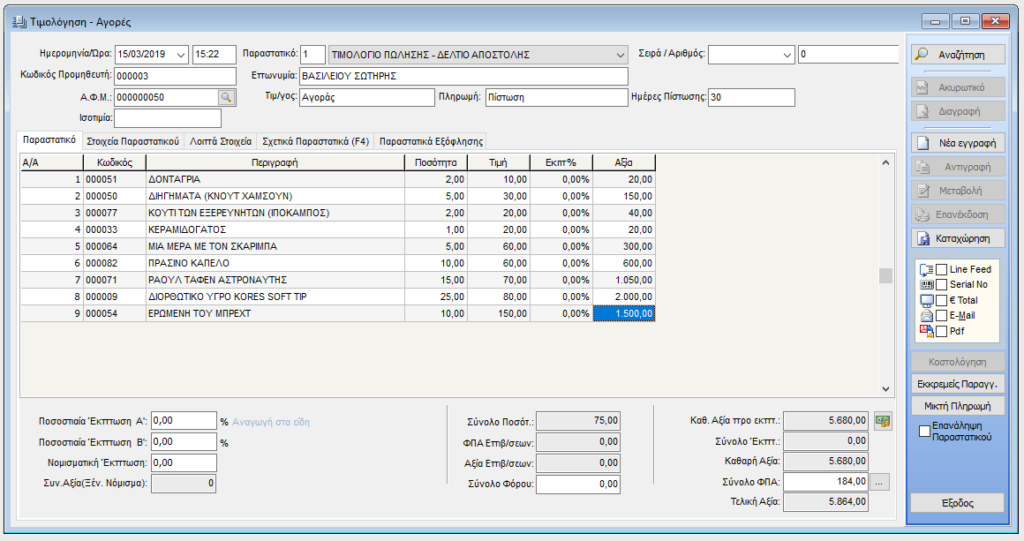Open the Στοιχεία Παραστατικού tab
The width and height of the screenshot is (1024, 541).
[x=133, y=141]
